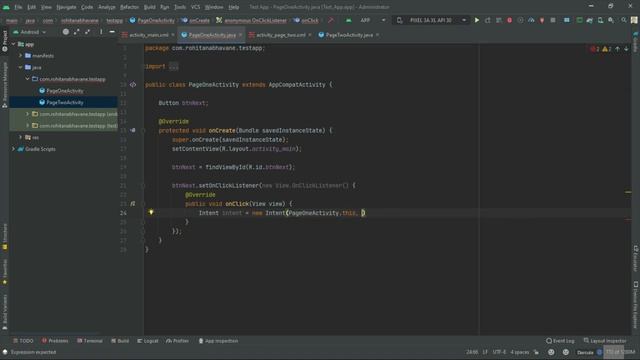Image resolution: width=640 pixels, height=360 pixels.
Task: Click the Apply Changes and Restart Activity icon
Action: tap(487, 20)
